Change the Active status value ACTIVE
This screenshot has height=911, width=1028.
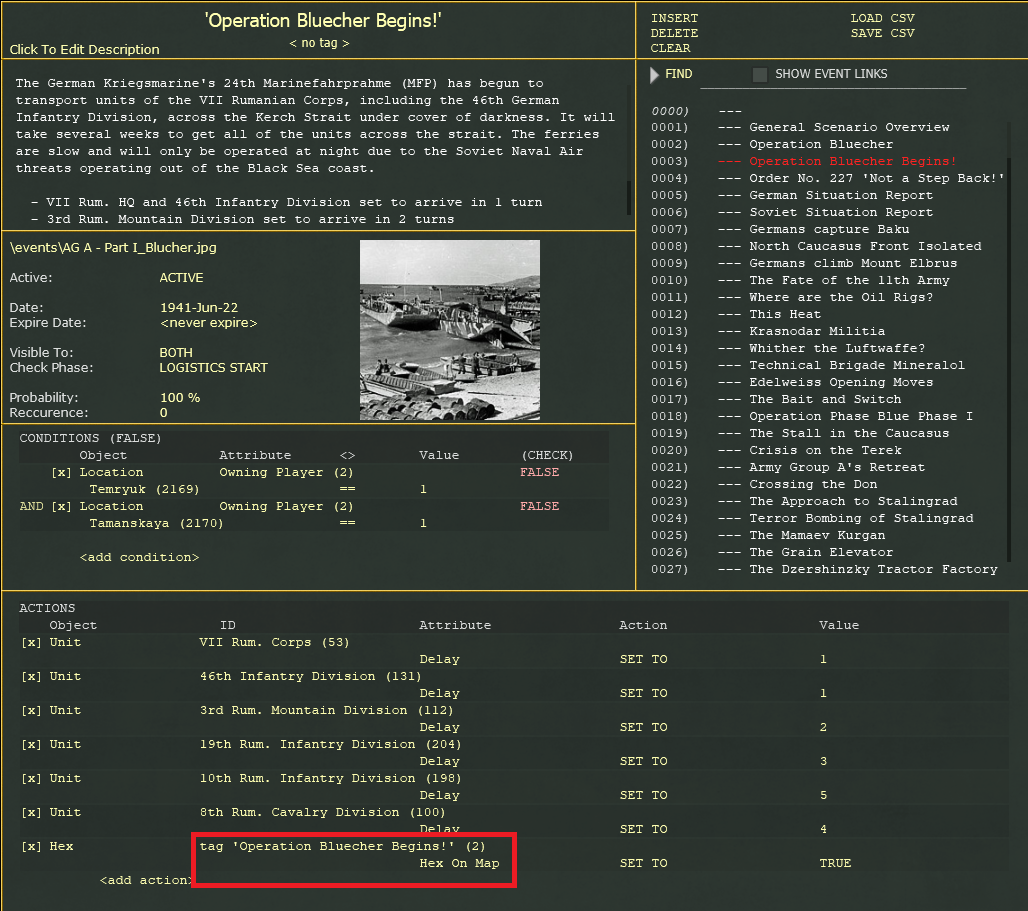point(181,278)
